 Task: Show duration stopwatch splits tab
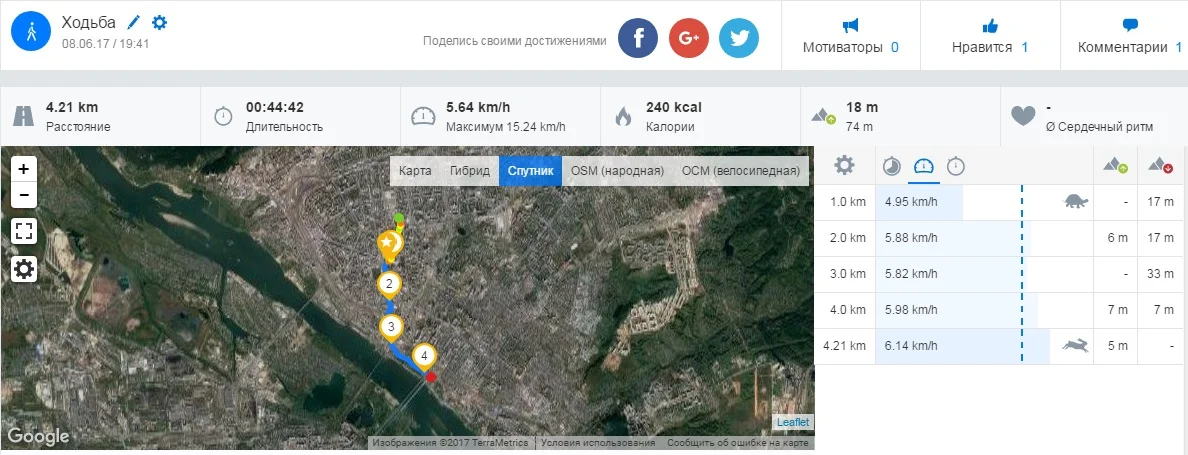[x=956, y=166]
